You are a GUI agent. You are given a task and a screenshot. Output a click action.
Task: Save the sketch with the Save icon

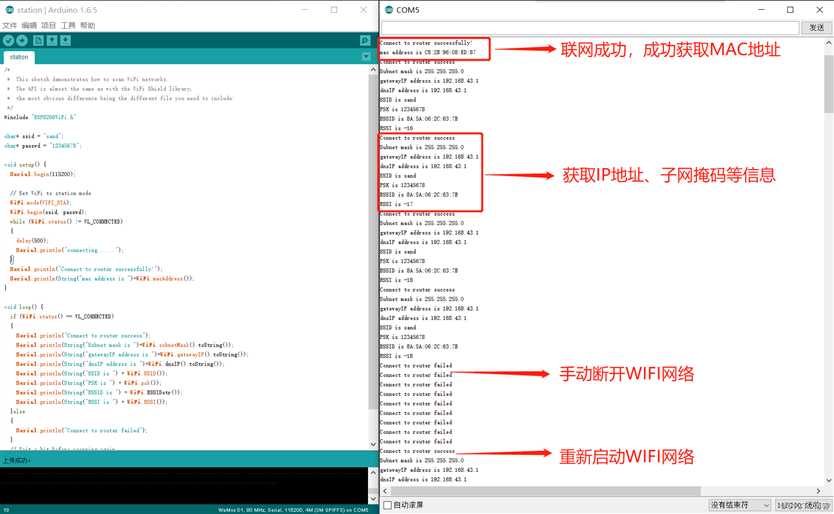pyautogui.click(x=65, y=40)
